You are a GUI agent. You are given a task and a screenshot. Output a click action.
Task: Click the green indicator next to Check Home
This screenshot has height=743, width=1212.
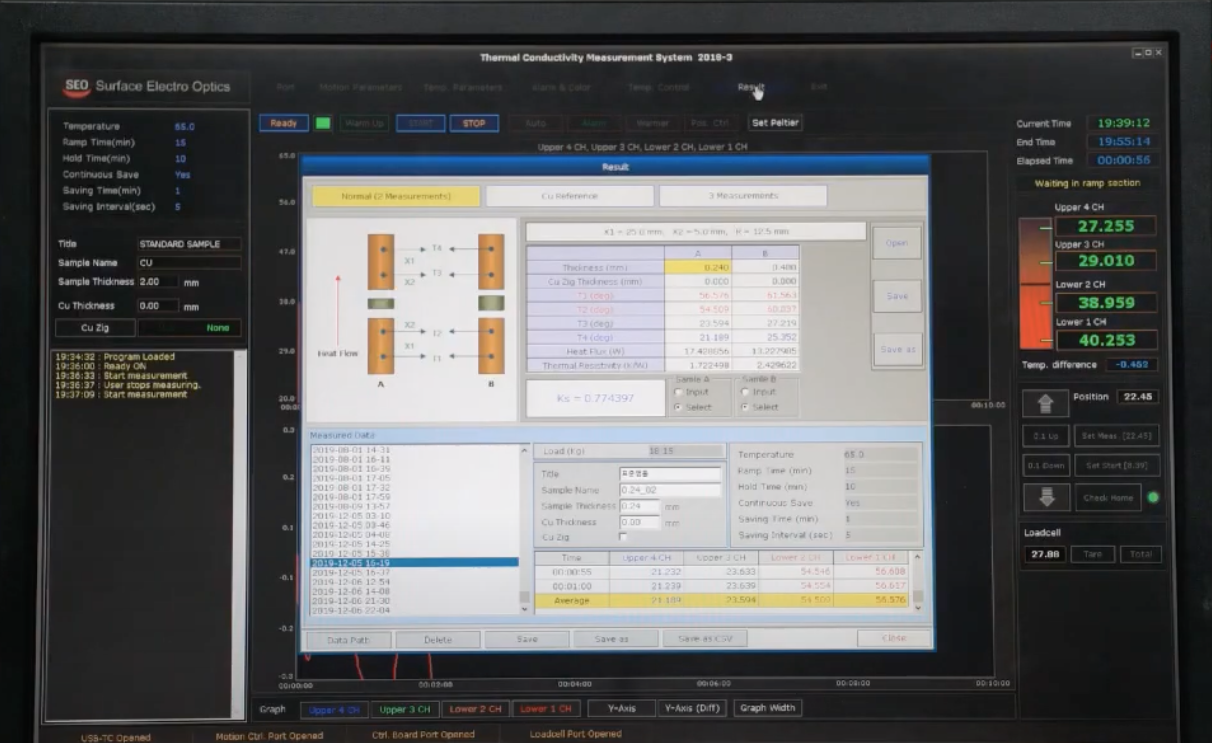(1153, 498)
